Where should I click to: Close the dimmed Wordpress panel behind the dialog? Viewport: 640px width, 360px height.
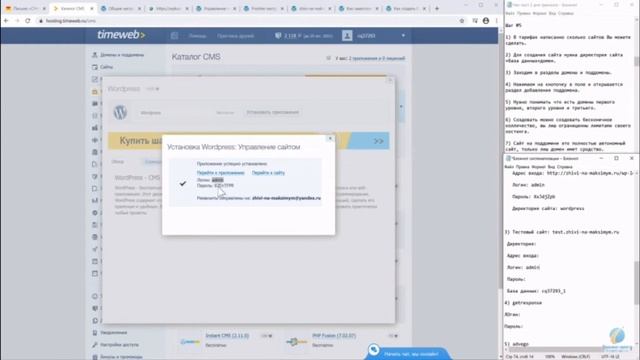pos(390,80)
